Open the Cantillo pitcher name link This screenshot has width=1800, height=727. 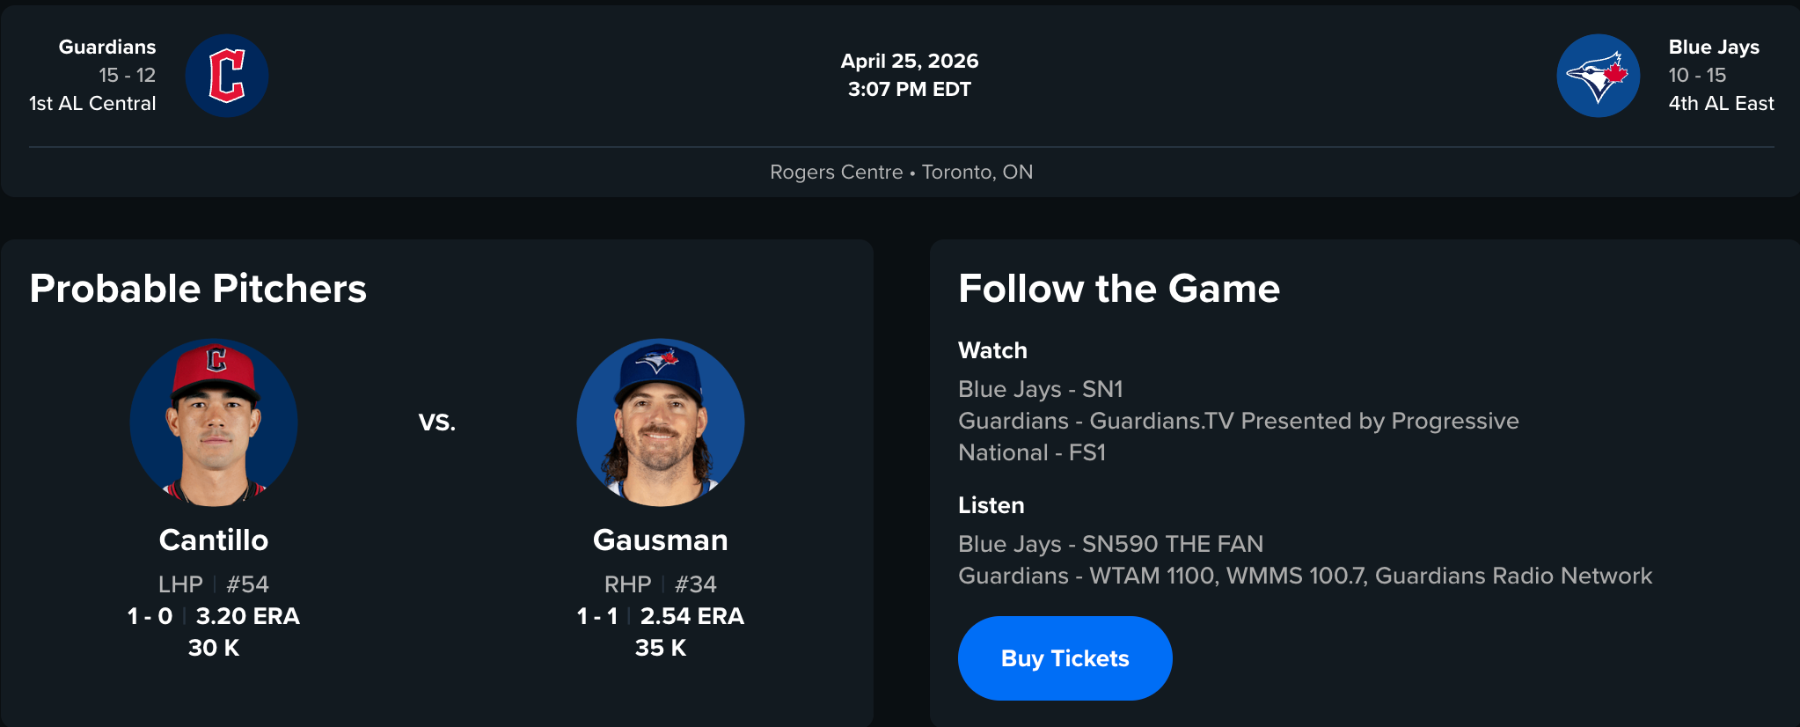point(214,540)
